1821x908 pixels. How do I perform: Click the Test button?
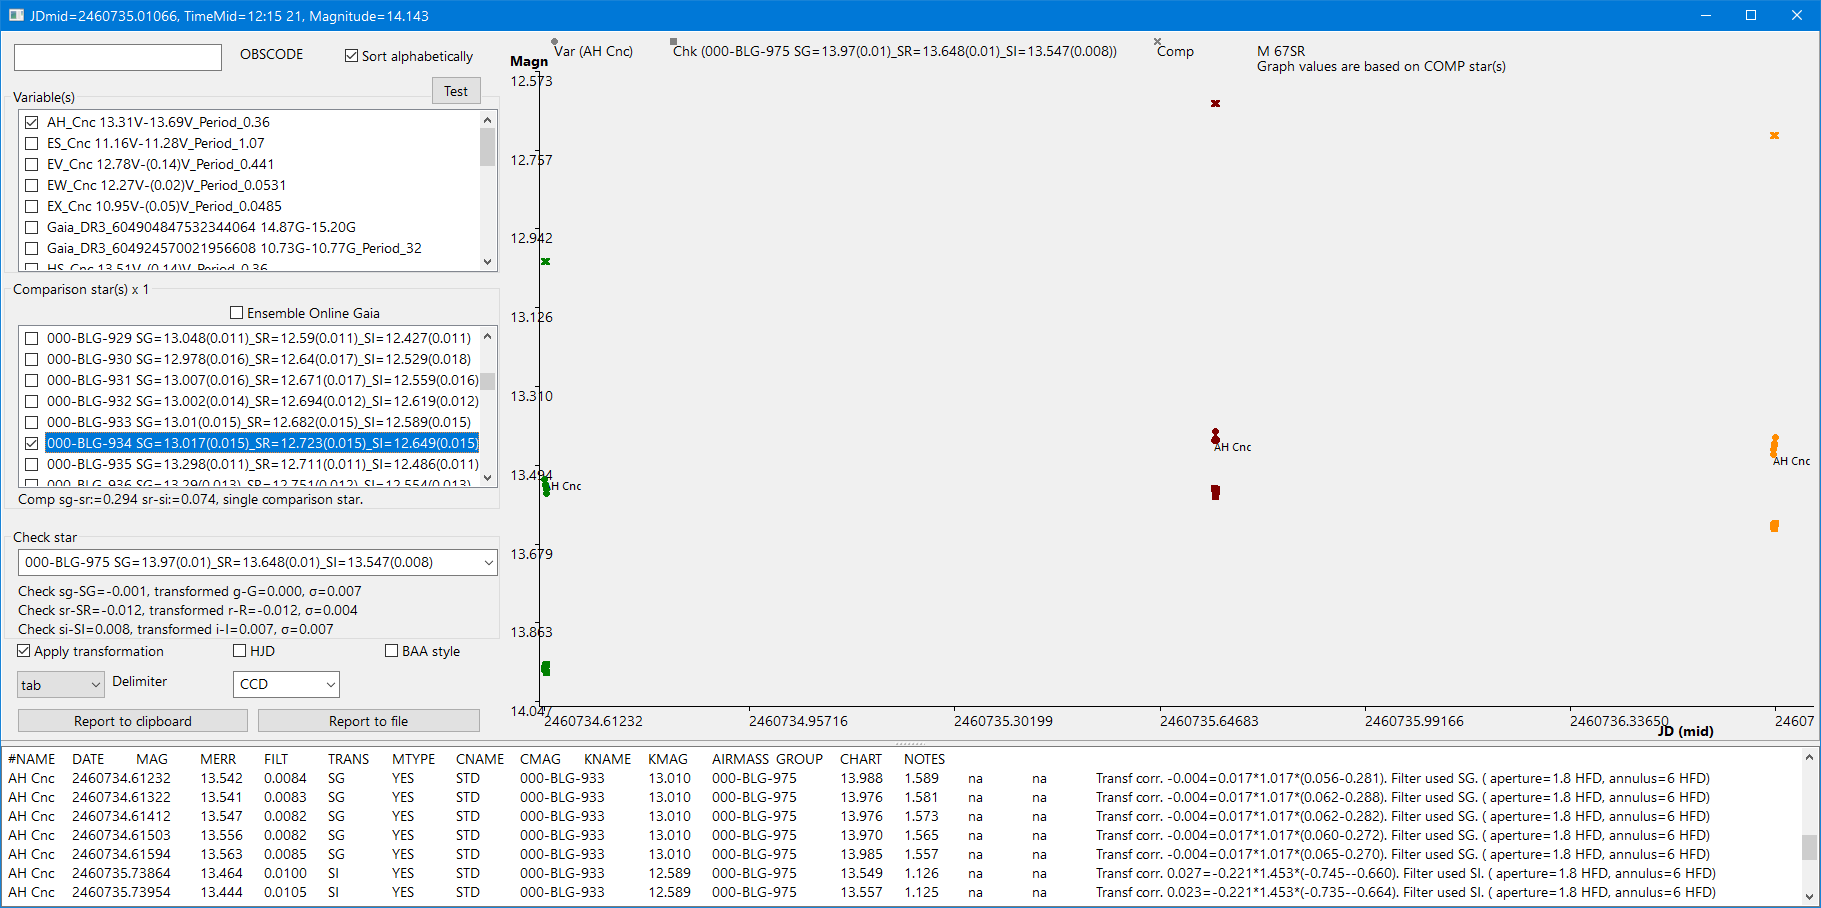tap(456, 91)
